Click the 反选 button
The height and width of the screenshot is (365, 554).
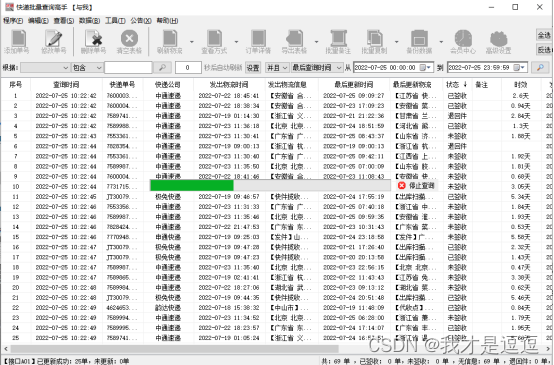(544, 50)
